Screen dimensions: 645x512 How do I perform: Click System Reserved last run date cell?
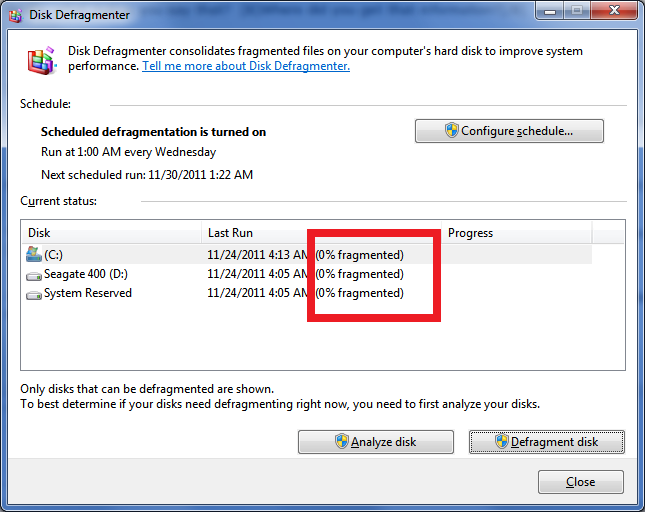(x=258, y=293)
